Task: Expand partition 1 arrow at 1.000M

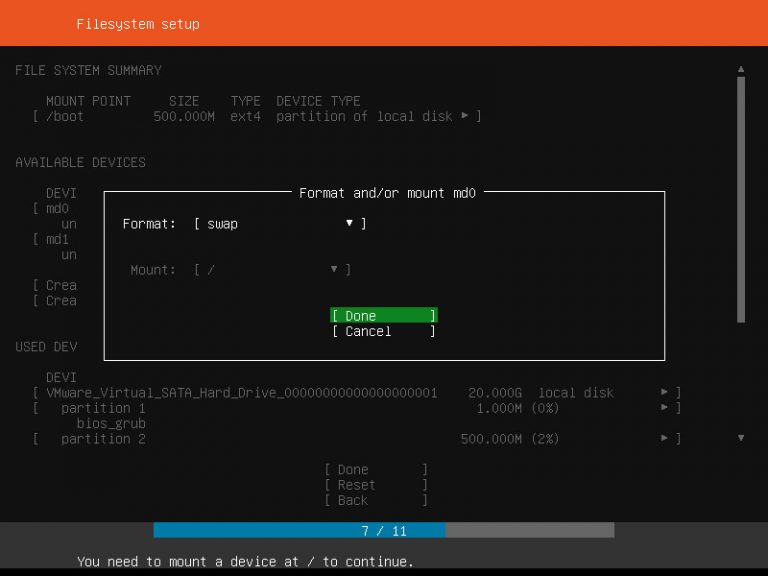Action: [664, 407]
